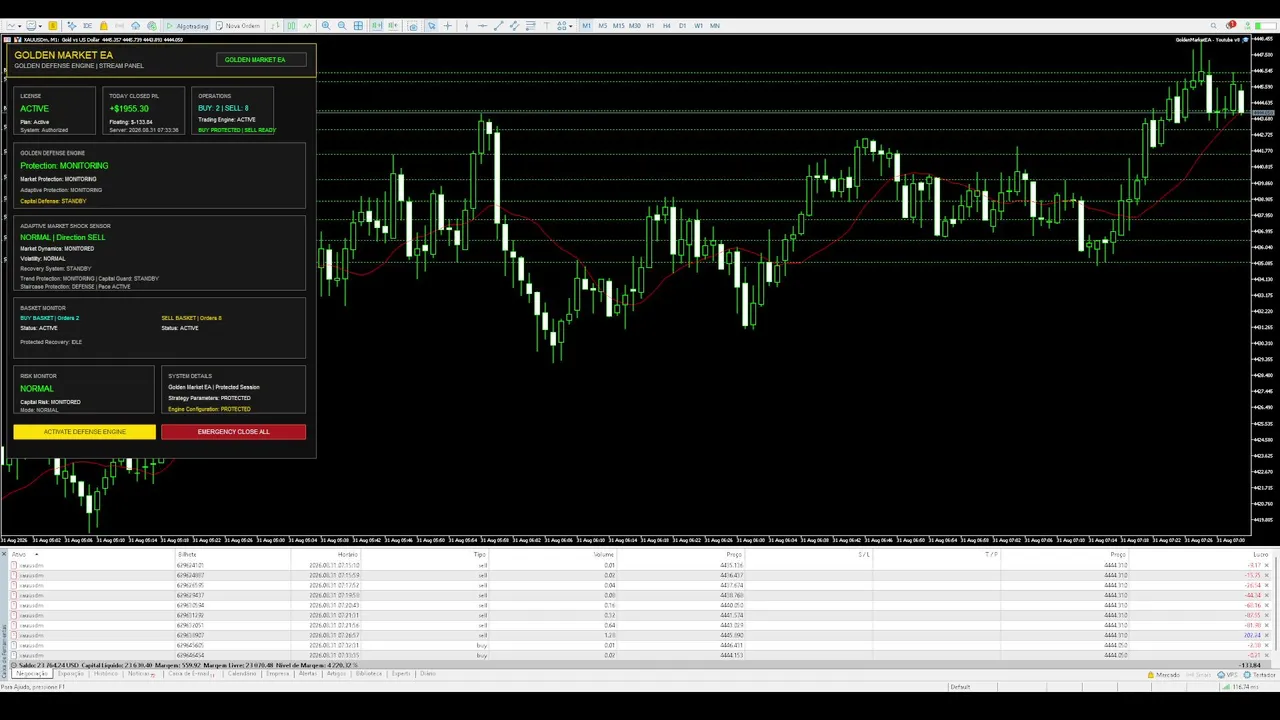The image size is (1280, 720).
Task: Open the Histórico tab
Action: pos(106,674)
